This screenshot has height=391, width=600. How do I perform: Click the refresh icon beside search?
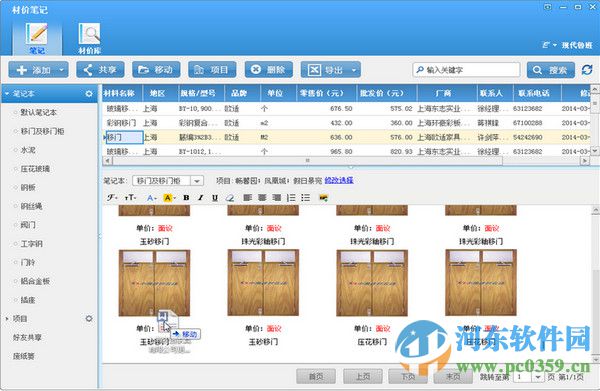click(x=587, y=70)
